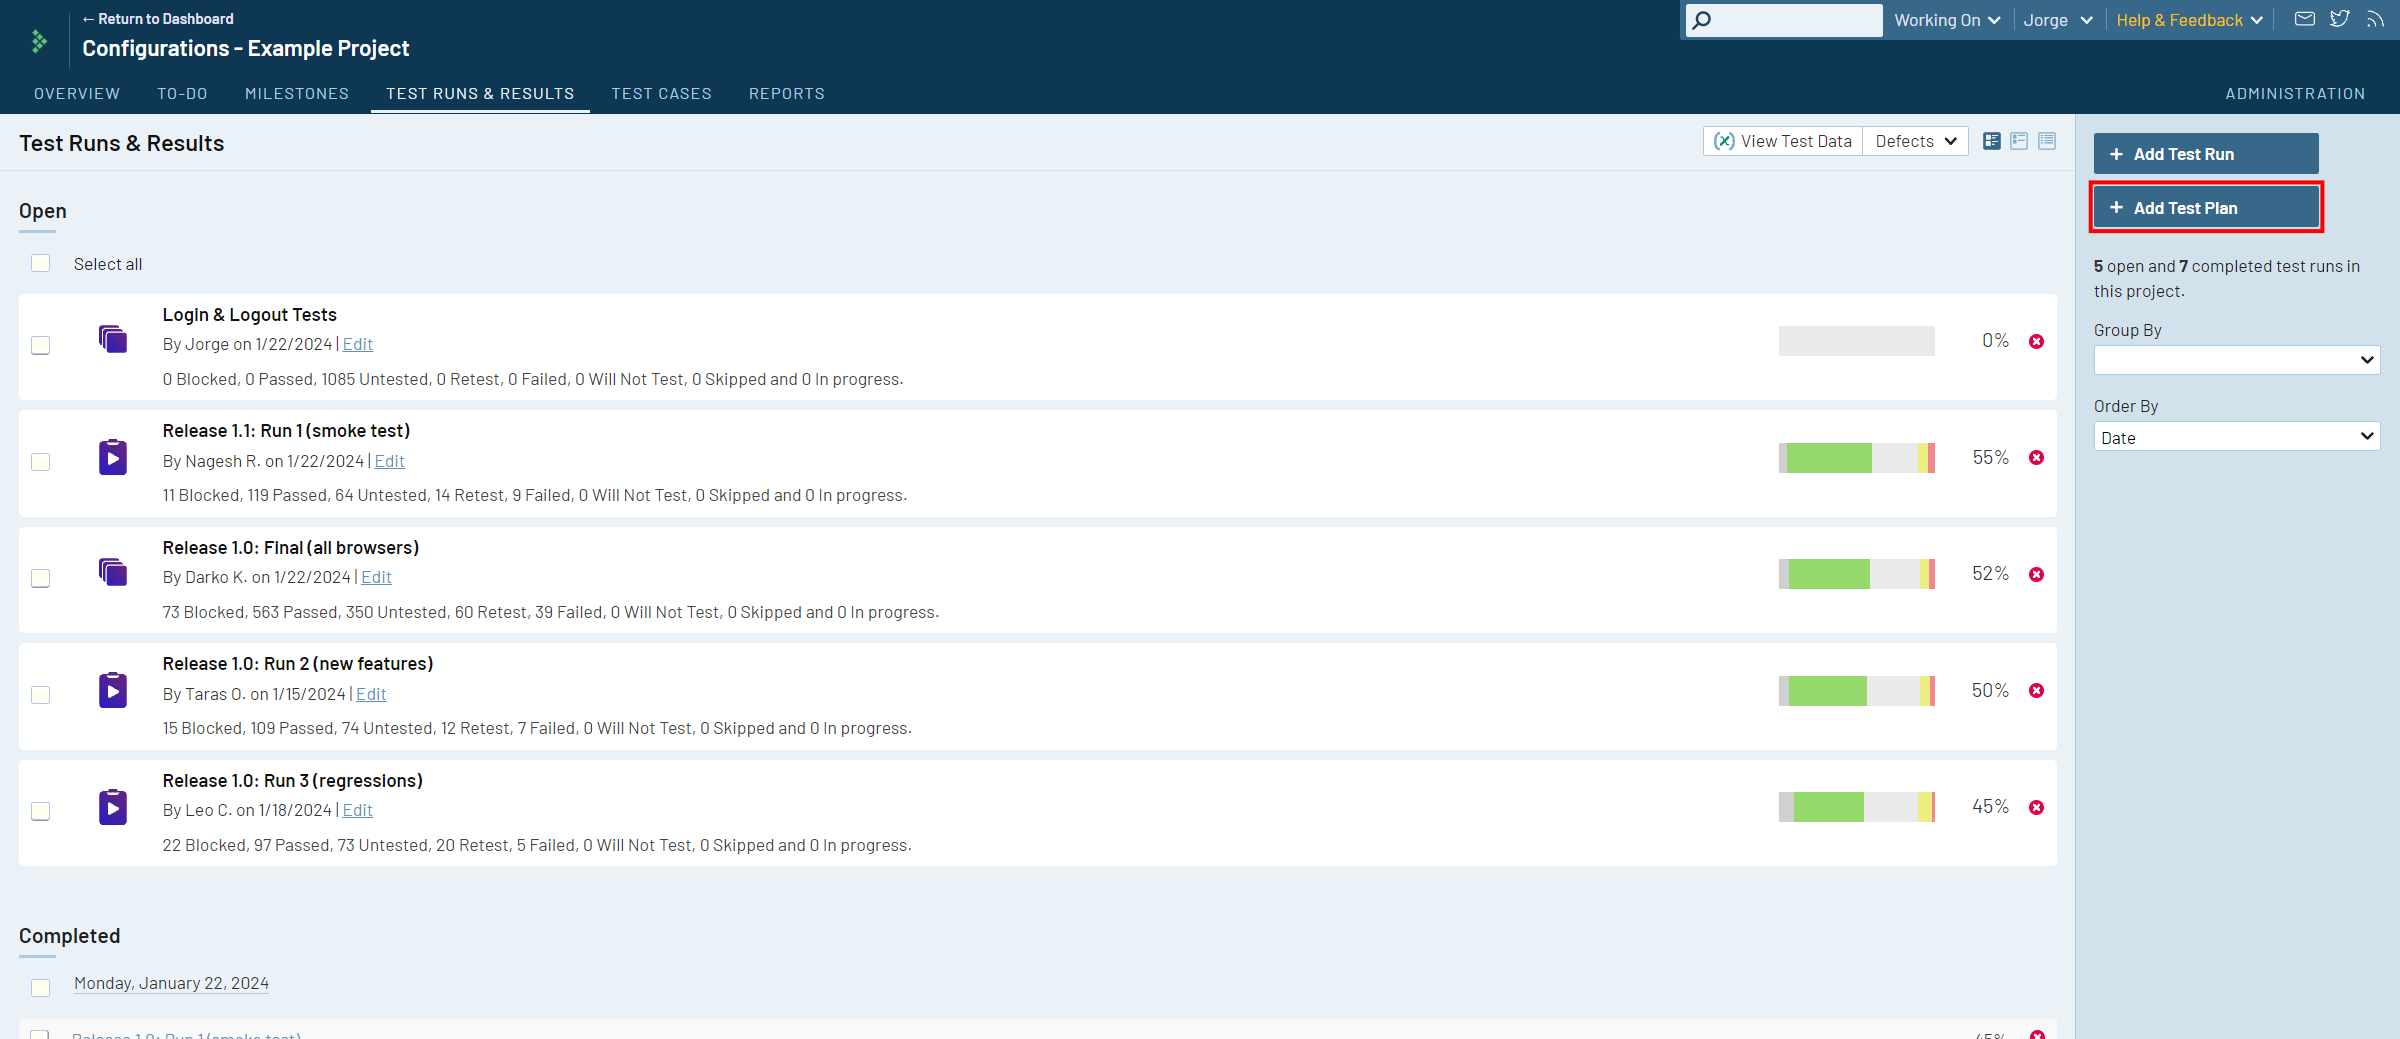Open the Milestones tab

(x=297, y=94)
